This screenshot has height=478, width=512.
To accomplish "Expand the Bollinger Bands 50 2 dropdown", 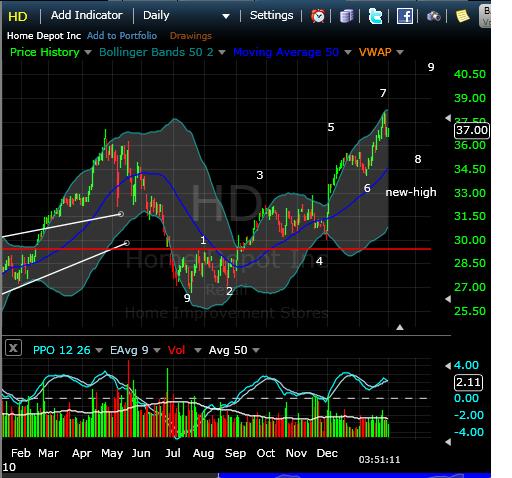I will point(222,52).
